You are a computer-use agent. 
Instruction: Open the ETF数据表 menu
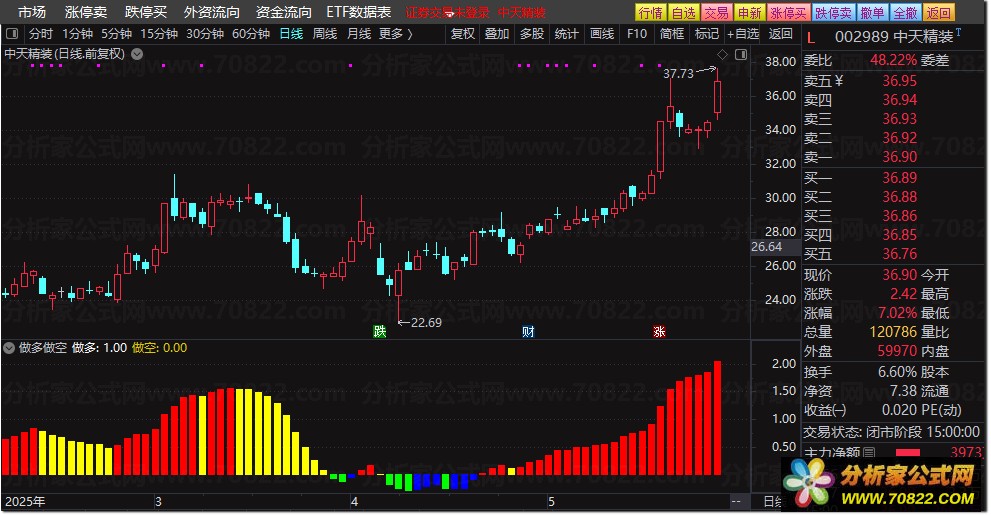point(358,12)
